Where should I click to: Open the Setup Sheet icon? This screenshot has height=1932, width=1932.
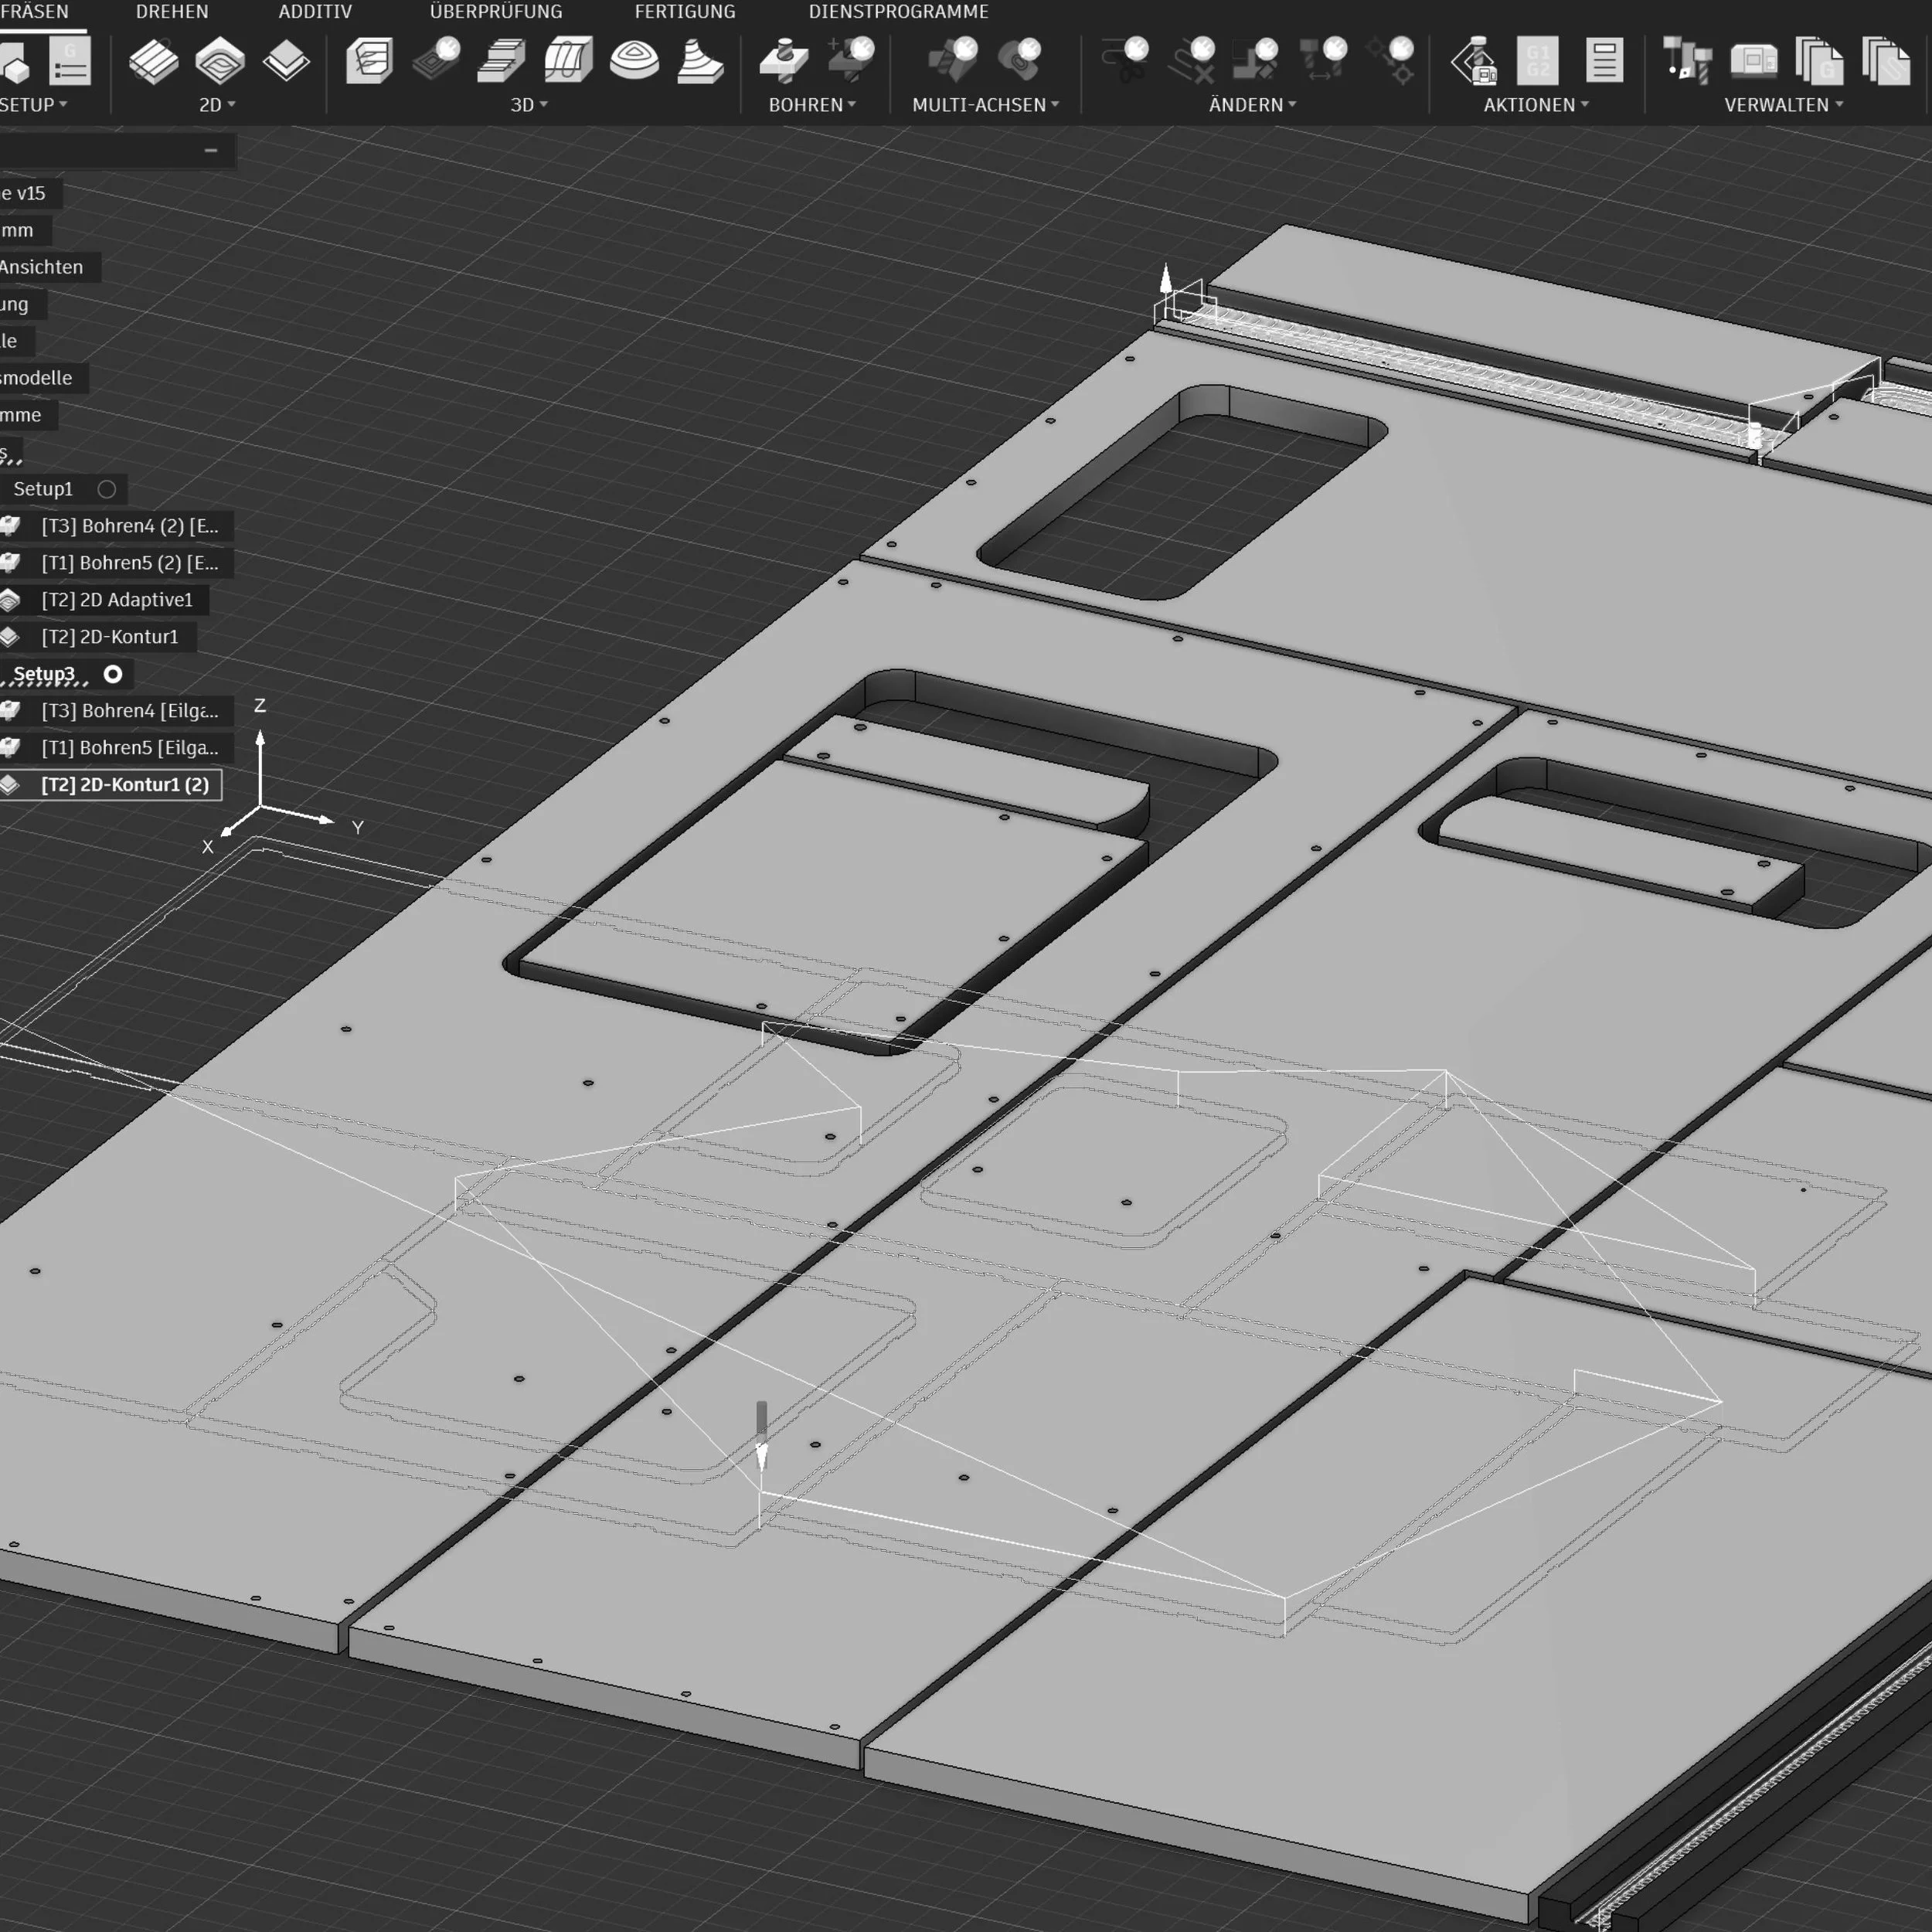click(x=1603, y=62)
